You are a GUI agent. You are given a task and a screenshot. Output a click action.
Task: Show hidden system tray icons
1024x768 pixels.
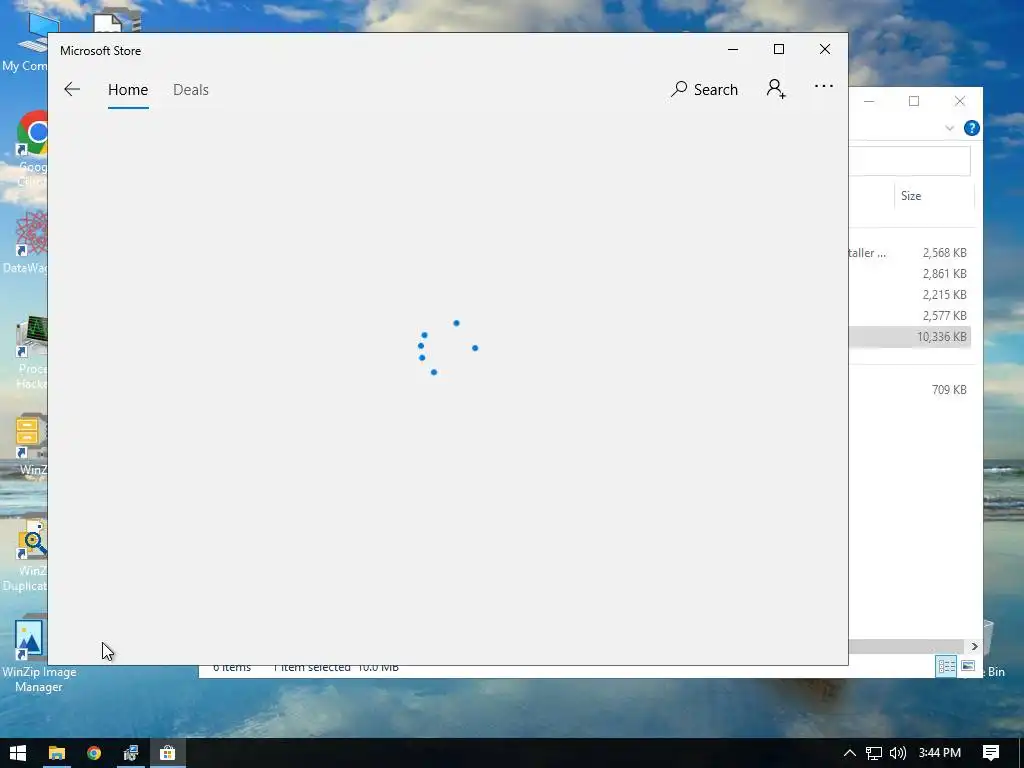click(x=850, y=753)
